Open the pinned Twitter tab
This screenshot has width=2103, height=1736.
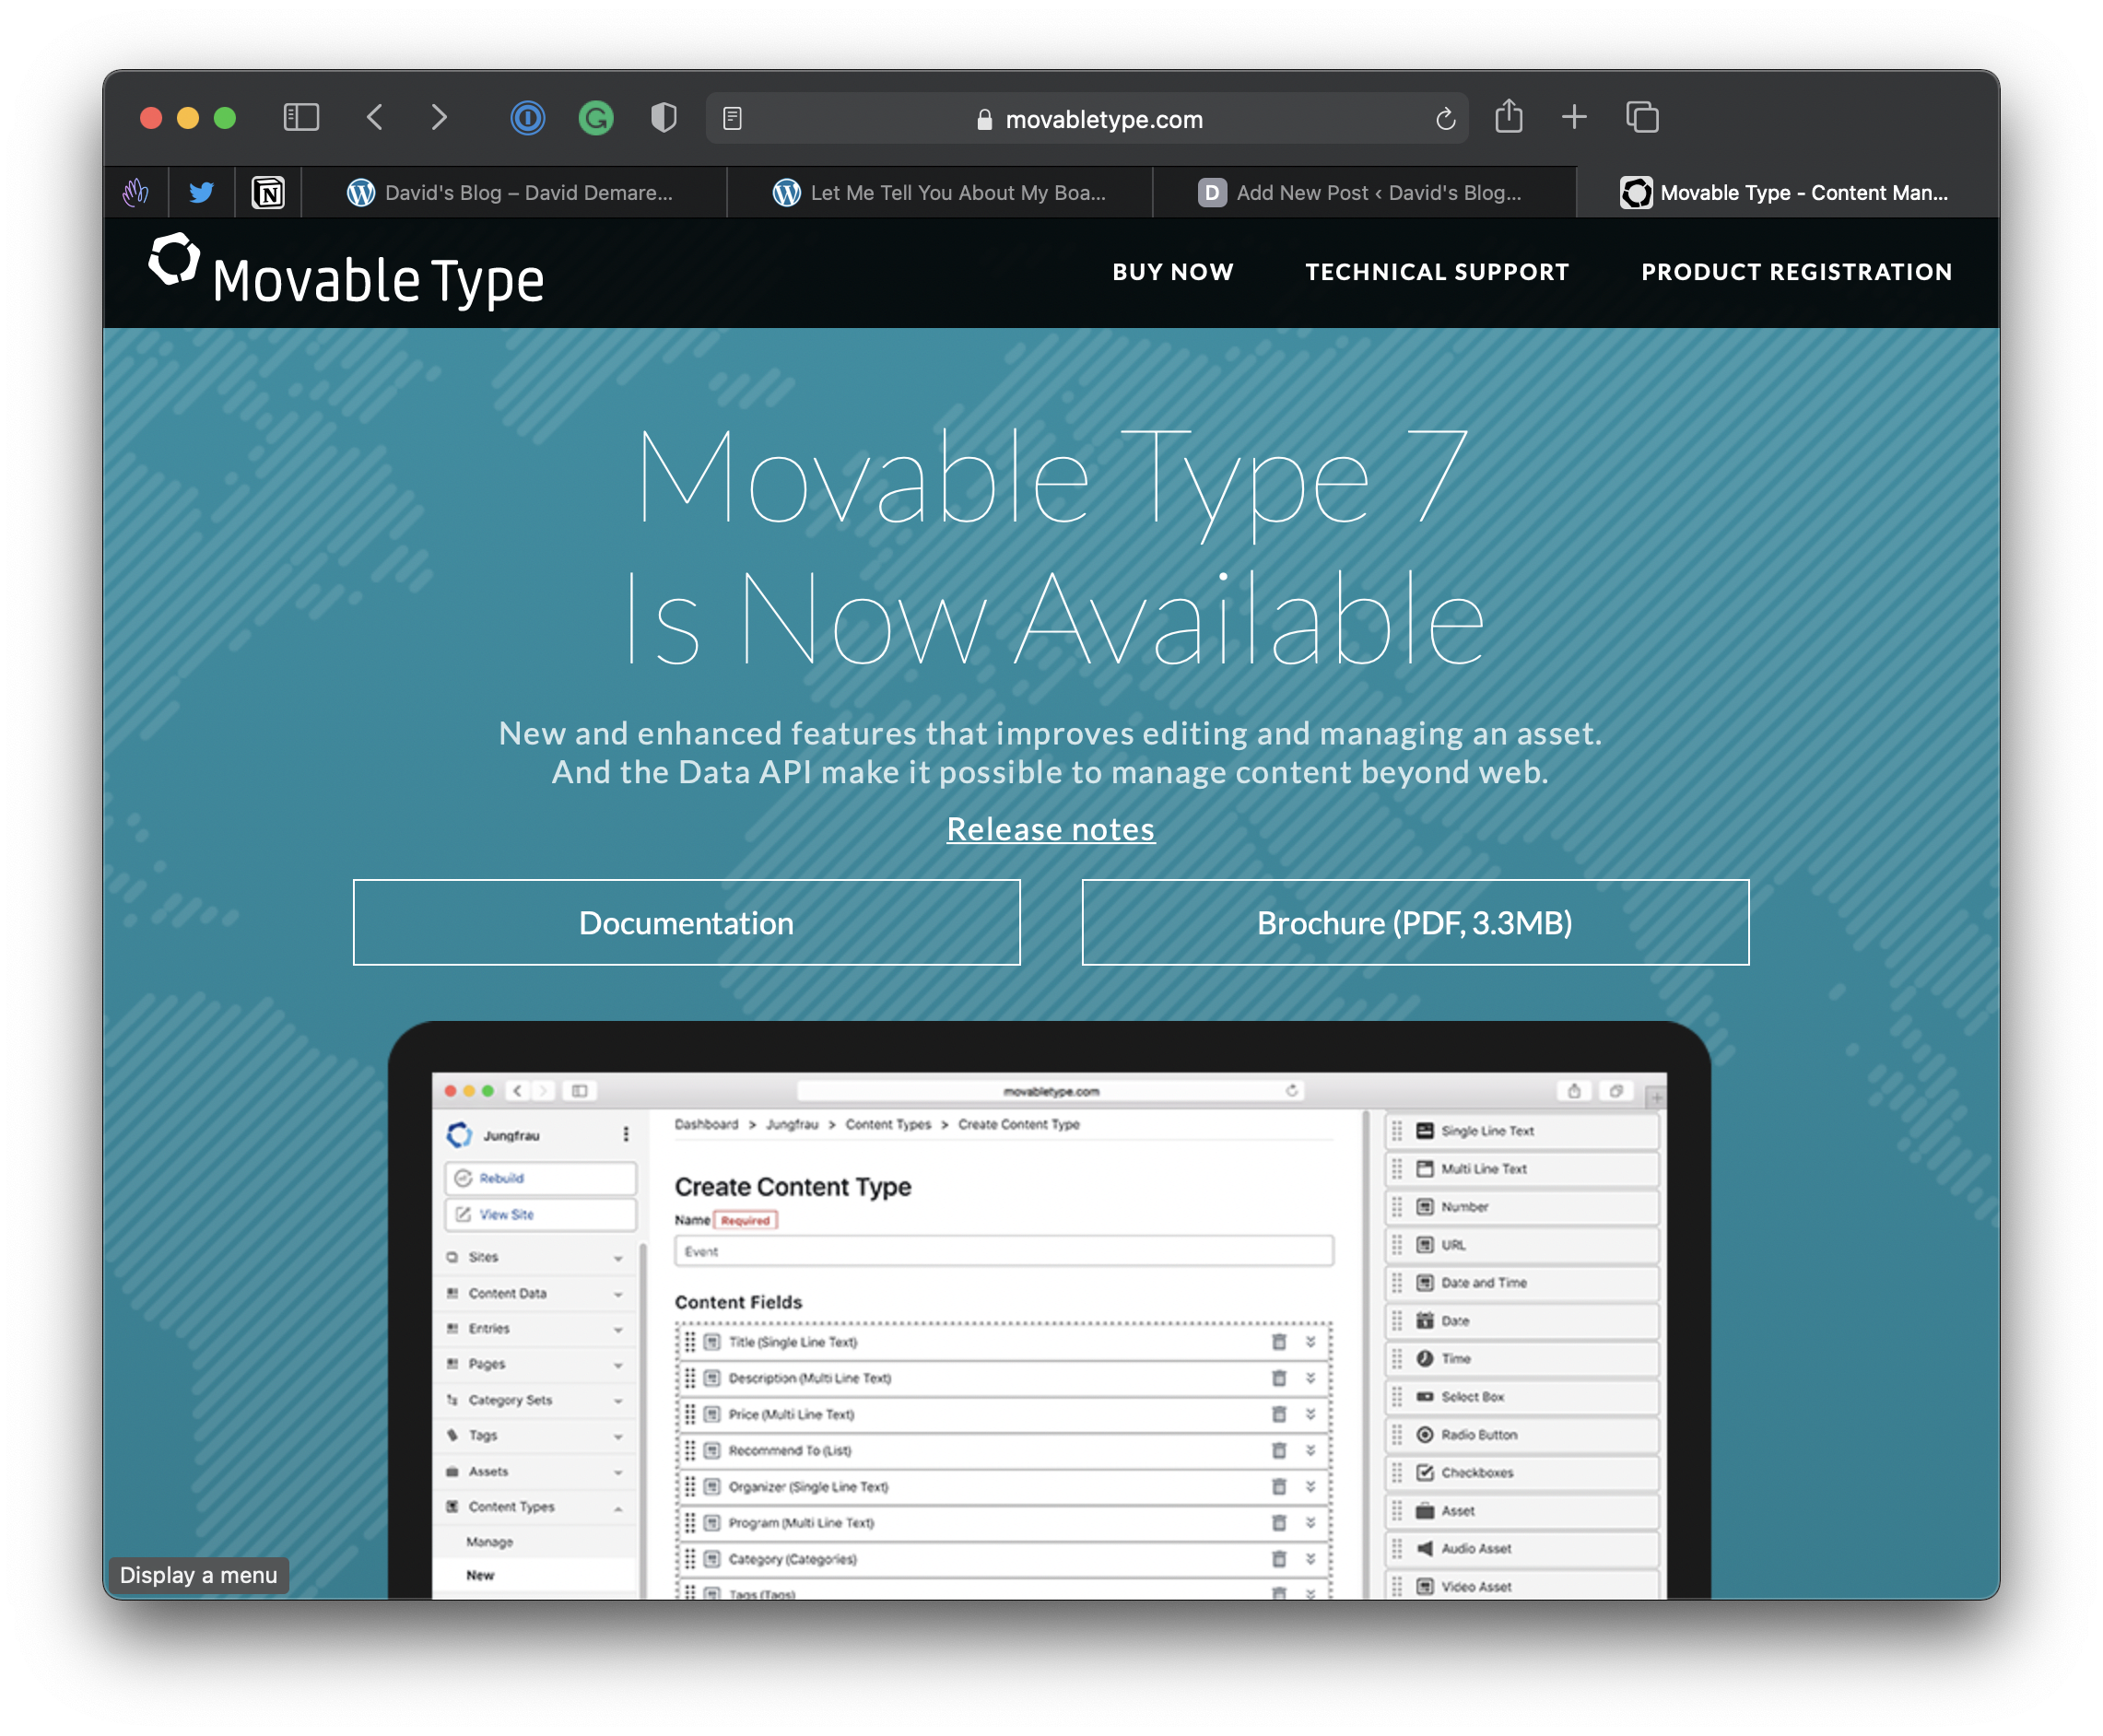click(x=202, y=192)
